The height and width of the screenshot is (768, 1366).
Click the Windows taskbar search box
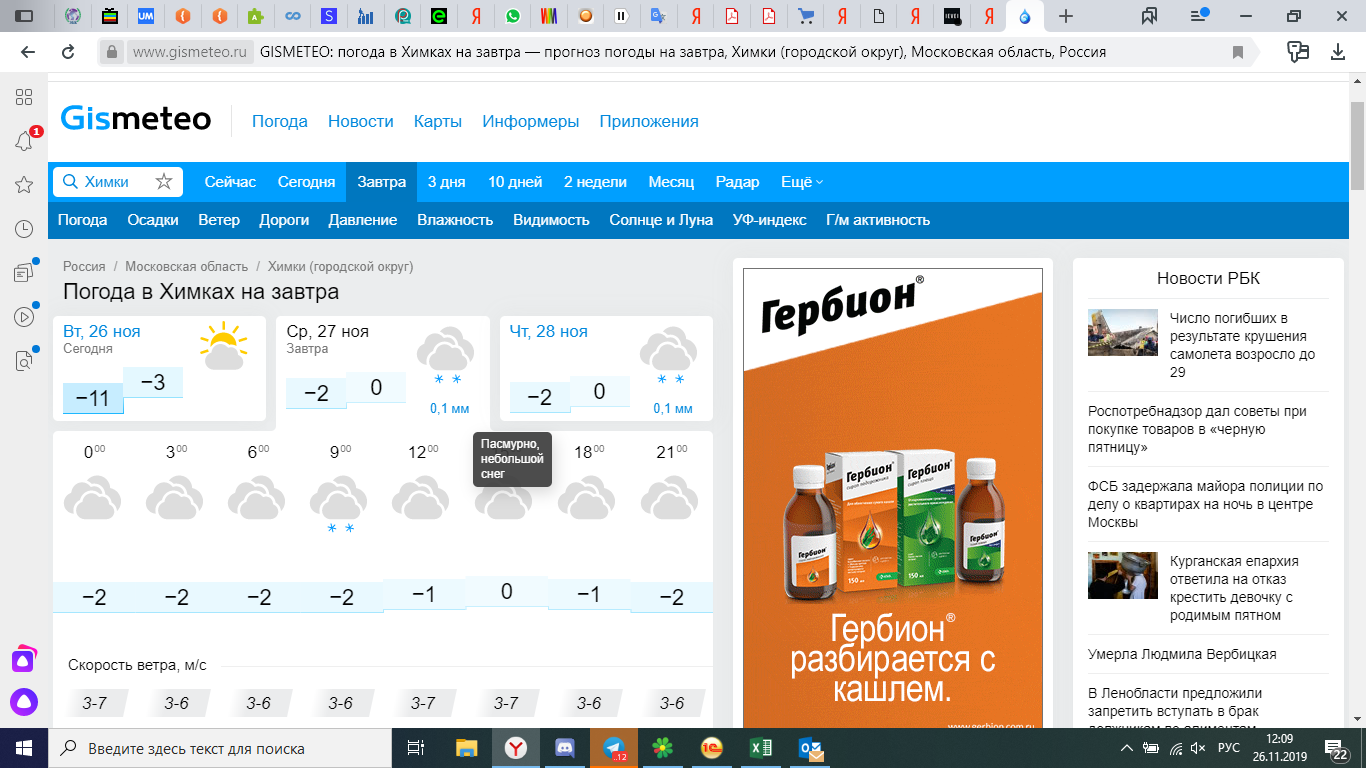pyautogui.click(x=221, y=747)
